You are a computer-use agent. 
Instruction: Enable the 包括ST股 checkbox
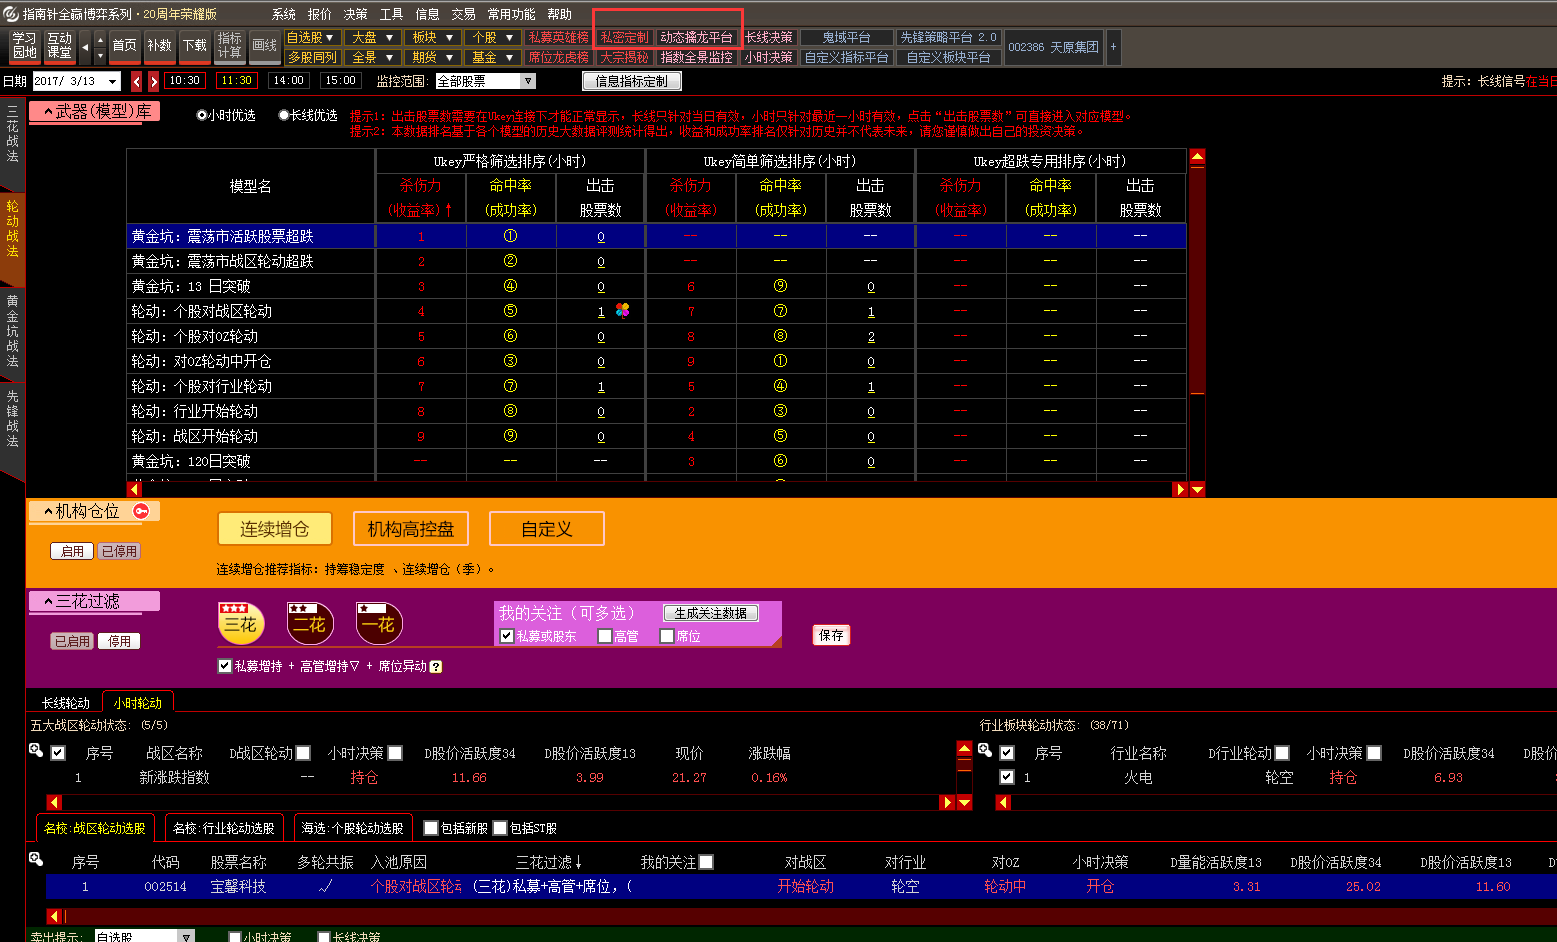[x=500, y=828]
